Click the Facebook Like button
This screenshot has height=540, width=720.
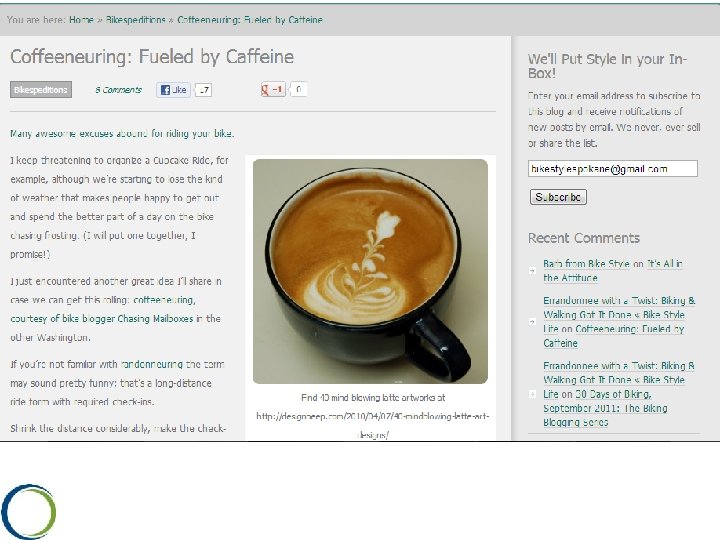[x=174, y=90]
